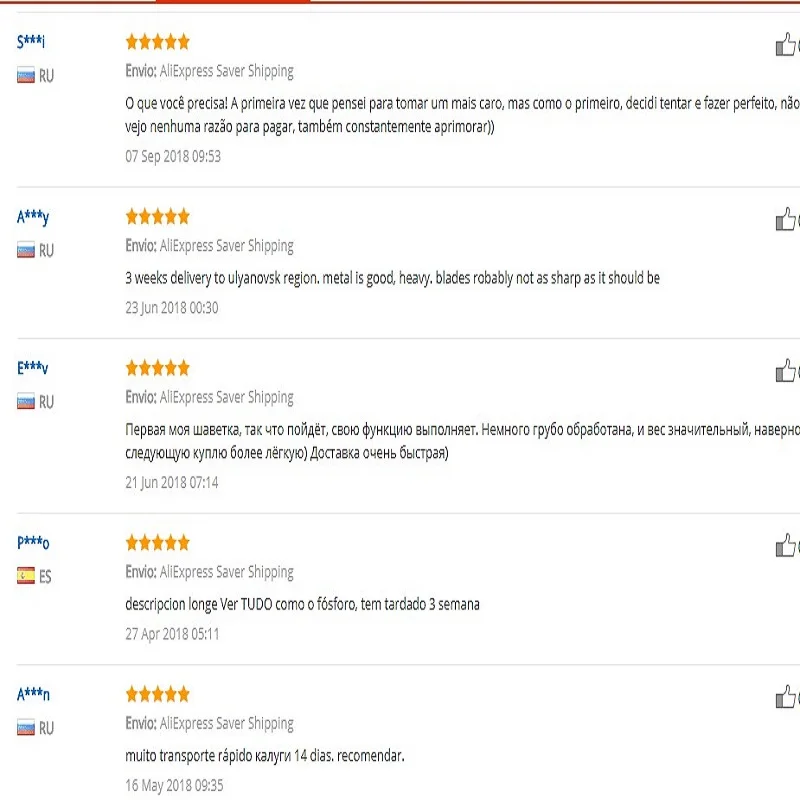
Task: Select reviewer name P***o
Action: click(x=32, y=542)
